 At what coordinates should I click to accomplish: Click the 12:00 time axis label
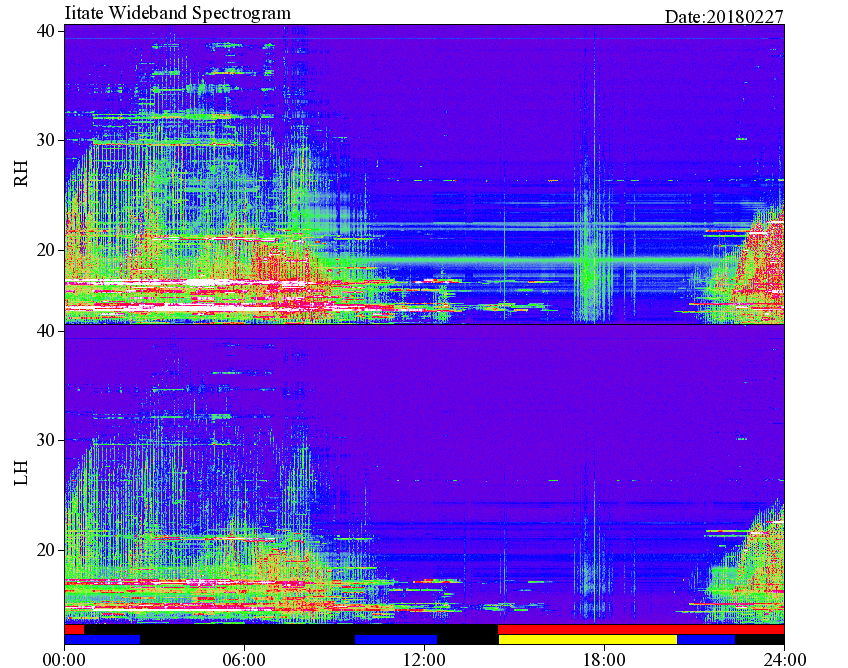pos(424,660)
